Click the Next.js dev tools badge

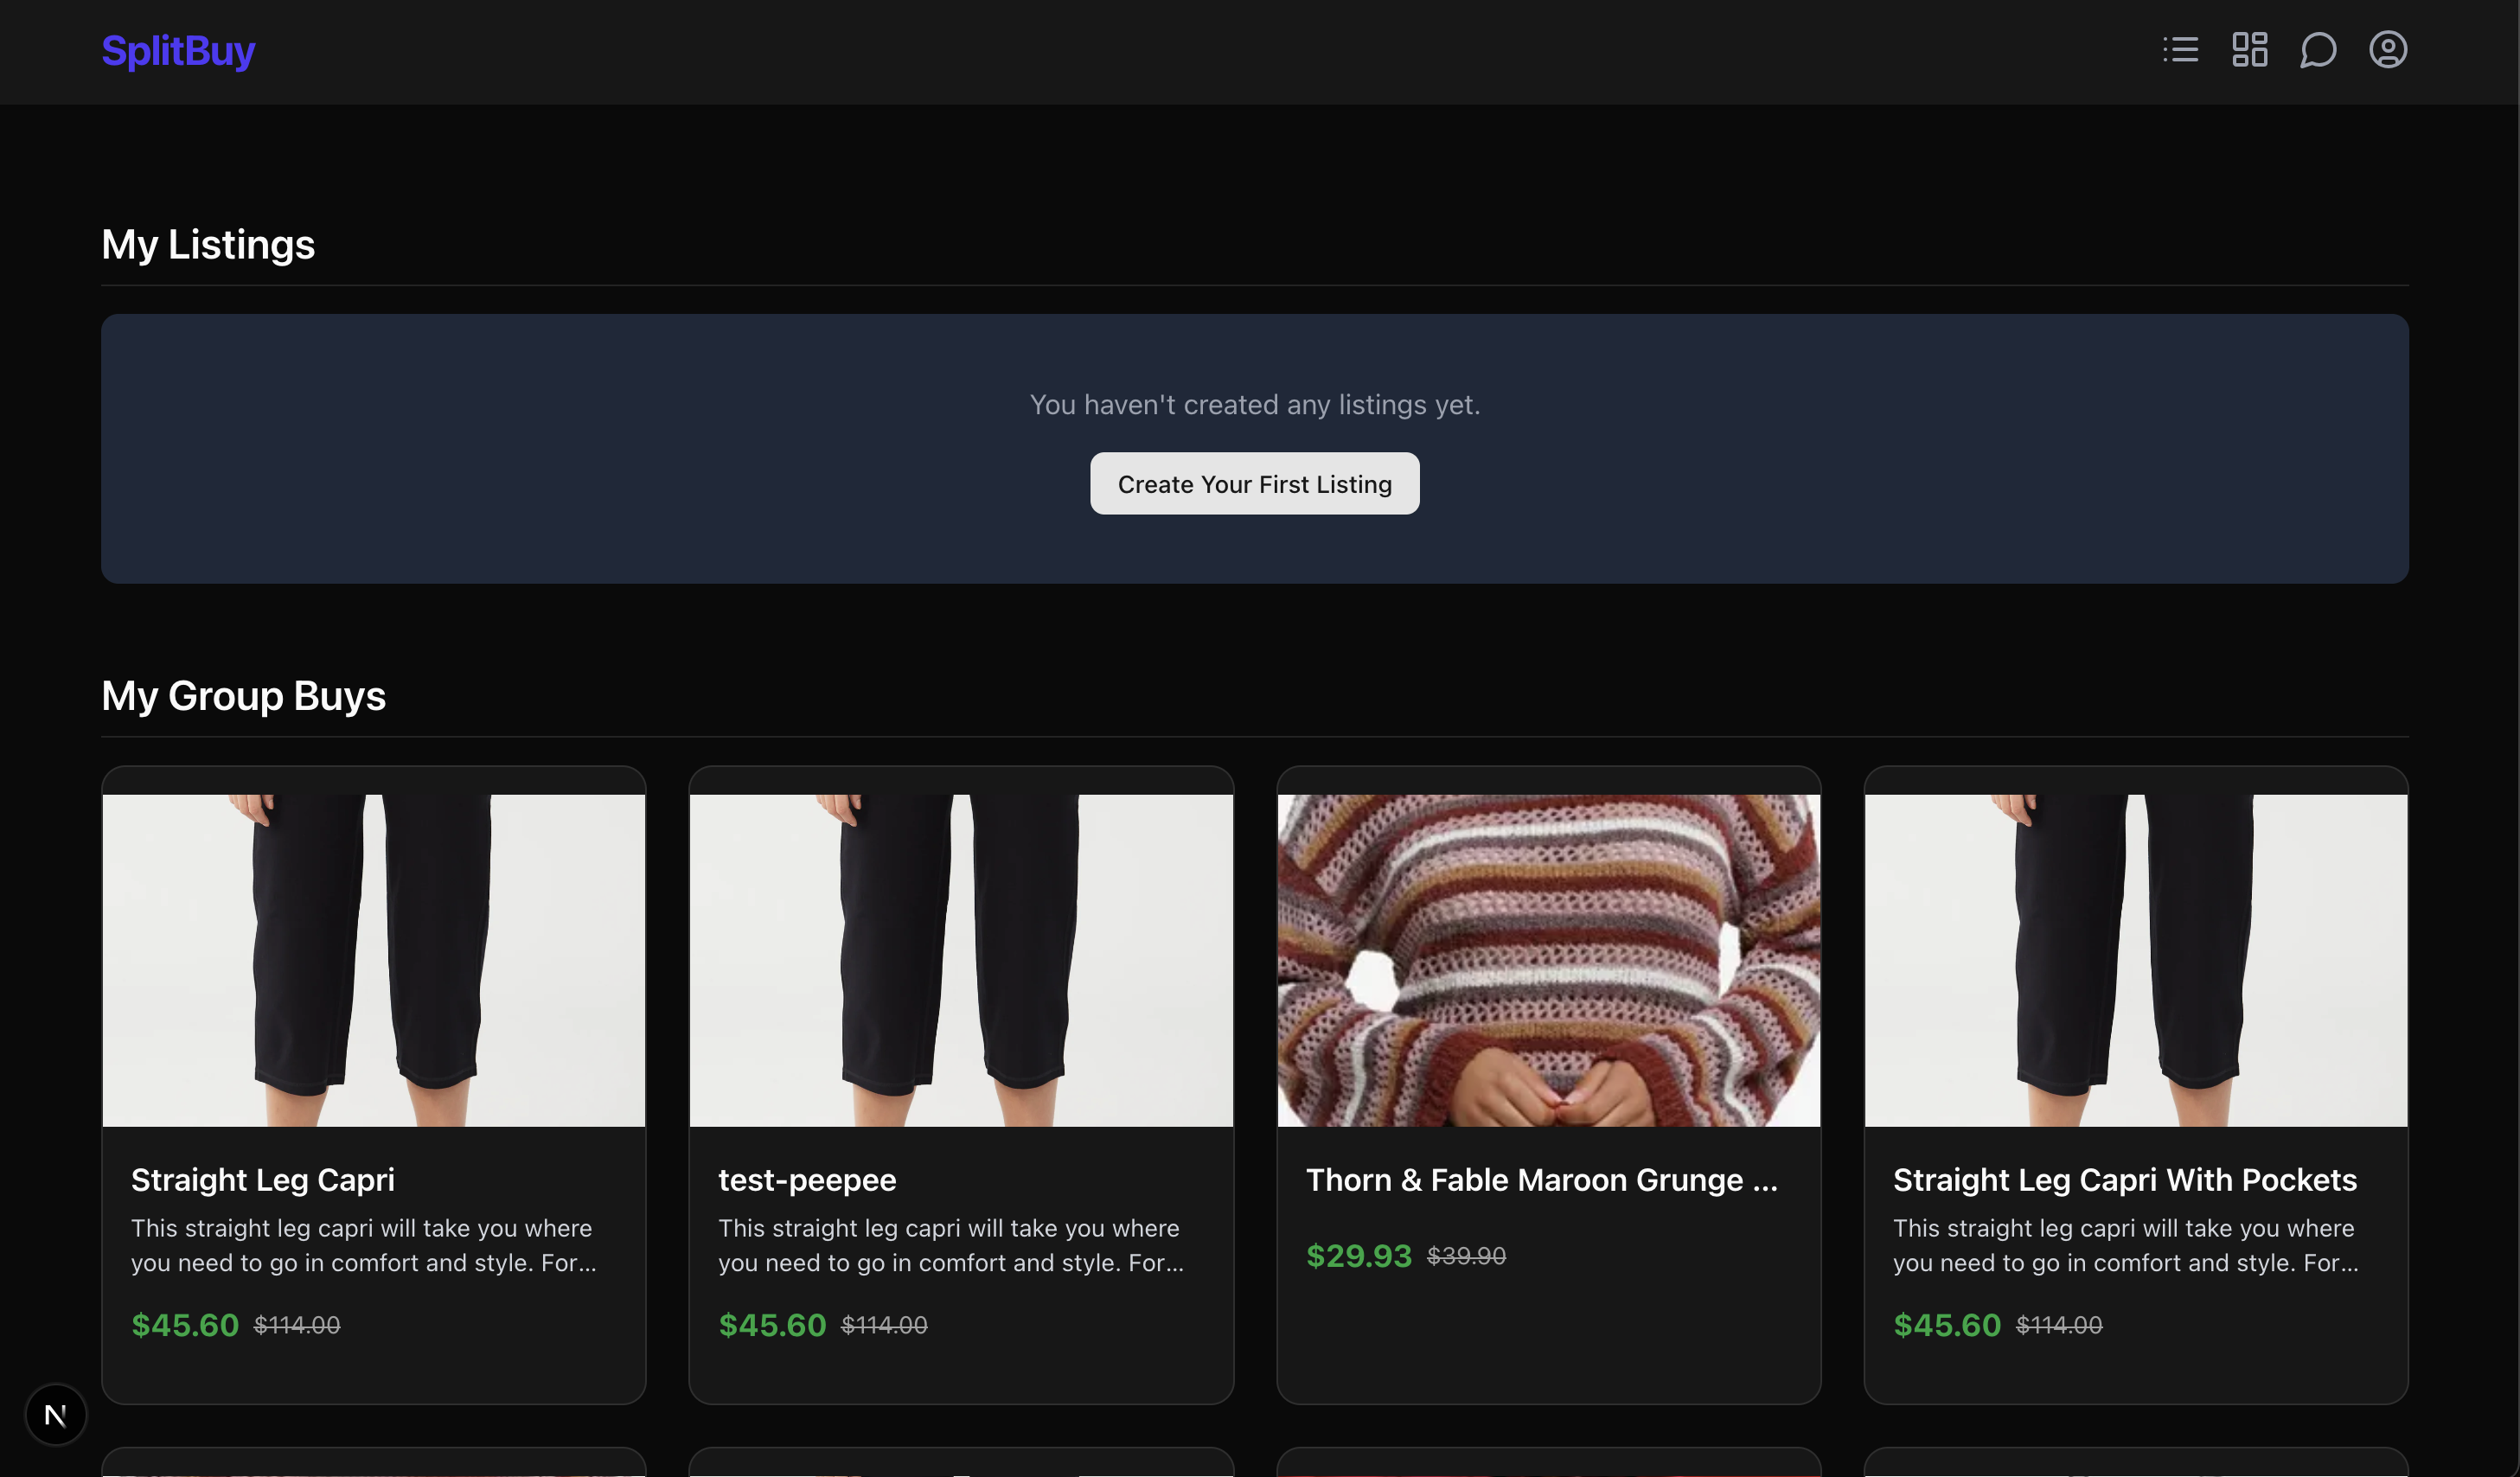tap(56, 1414)
